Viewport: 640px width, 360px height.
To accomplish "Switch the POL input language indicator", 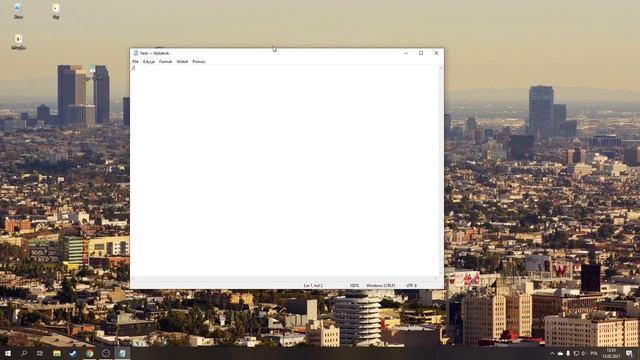I will pyautogui.click(x=594, y=353).
